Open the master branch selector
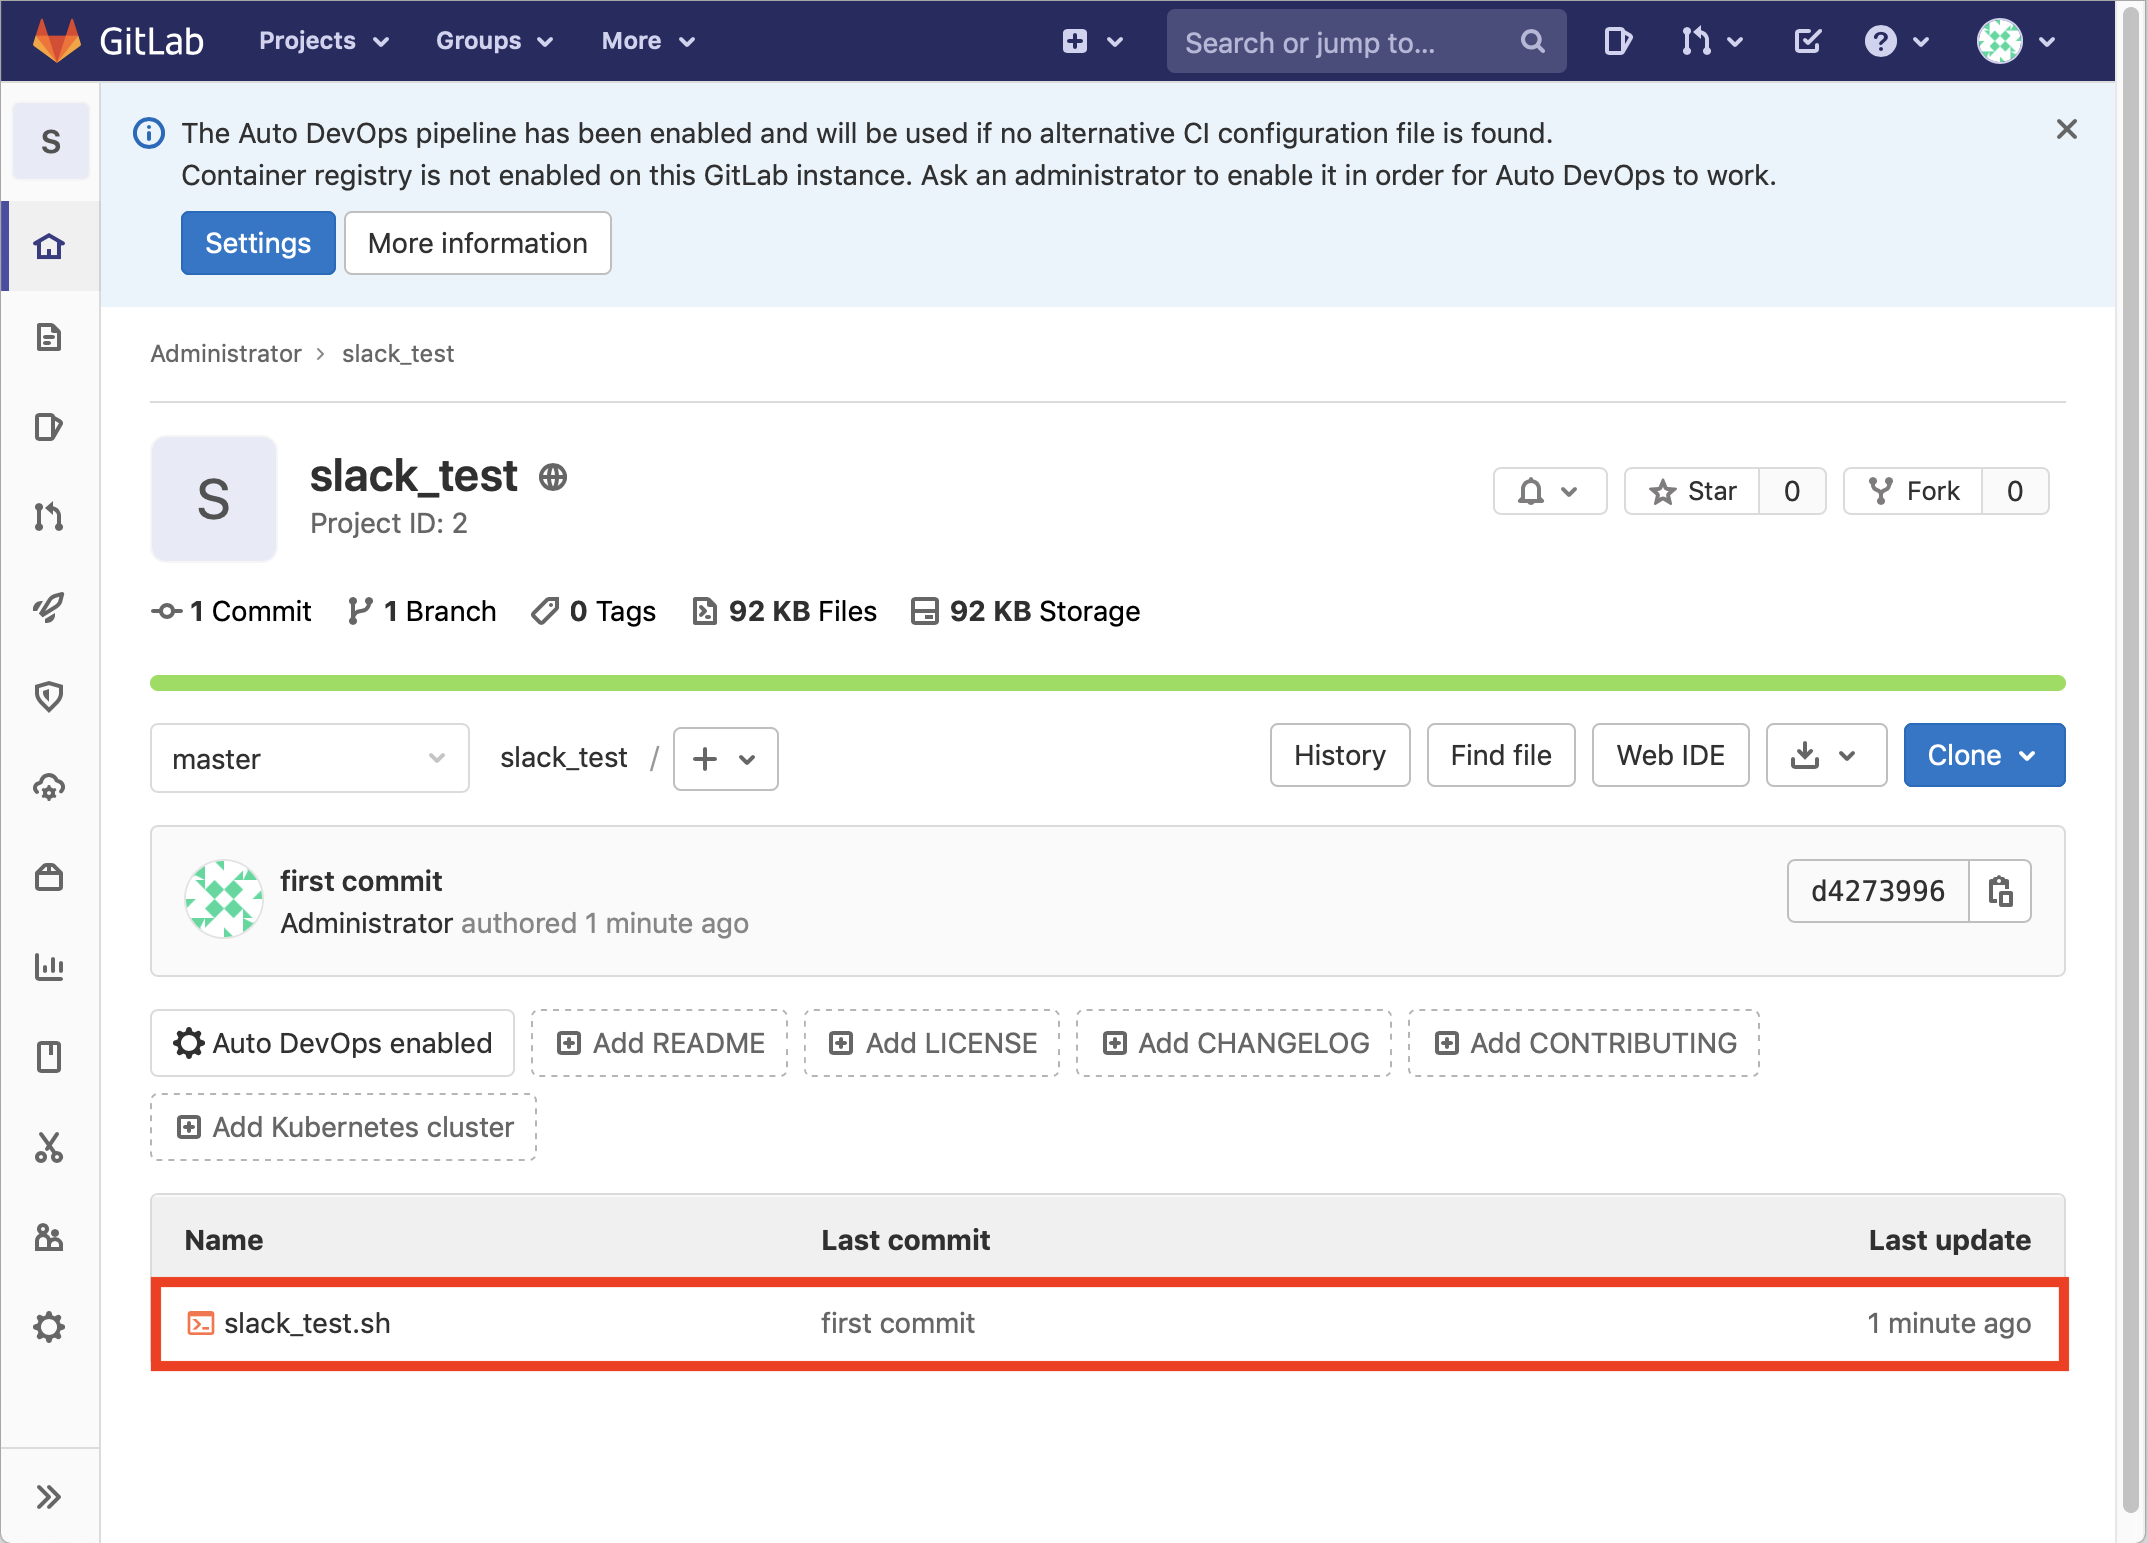2148x1543 pixels. [x=310, y=759]
